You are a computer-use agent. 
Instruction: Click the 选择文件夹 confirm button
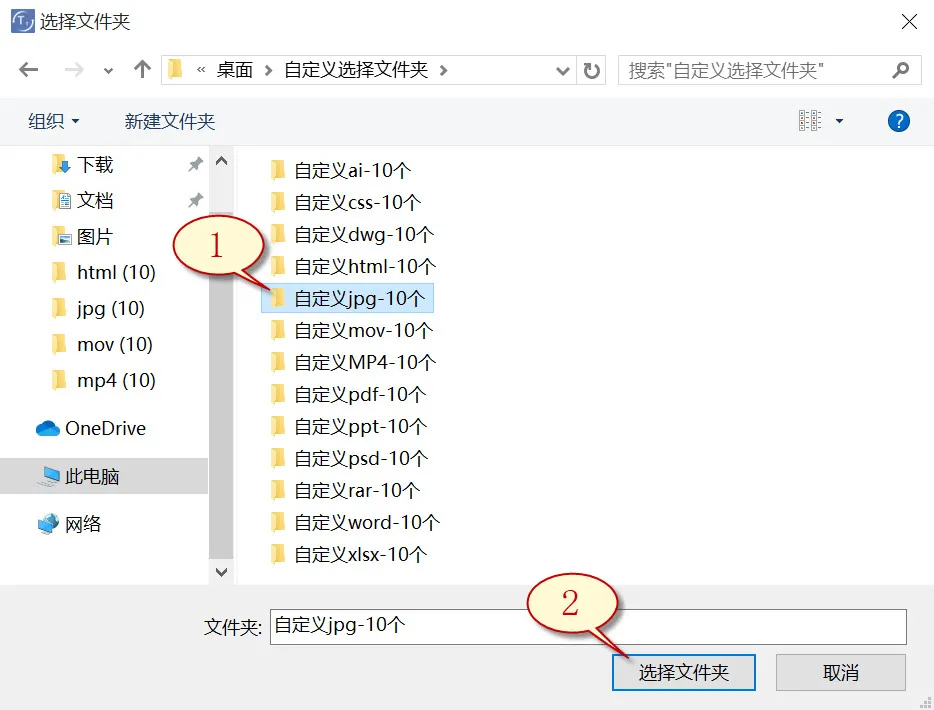[683, 672]
